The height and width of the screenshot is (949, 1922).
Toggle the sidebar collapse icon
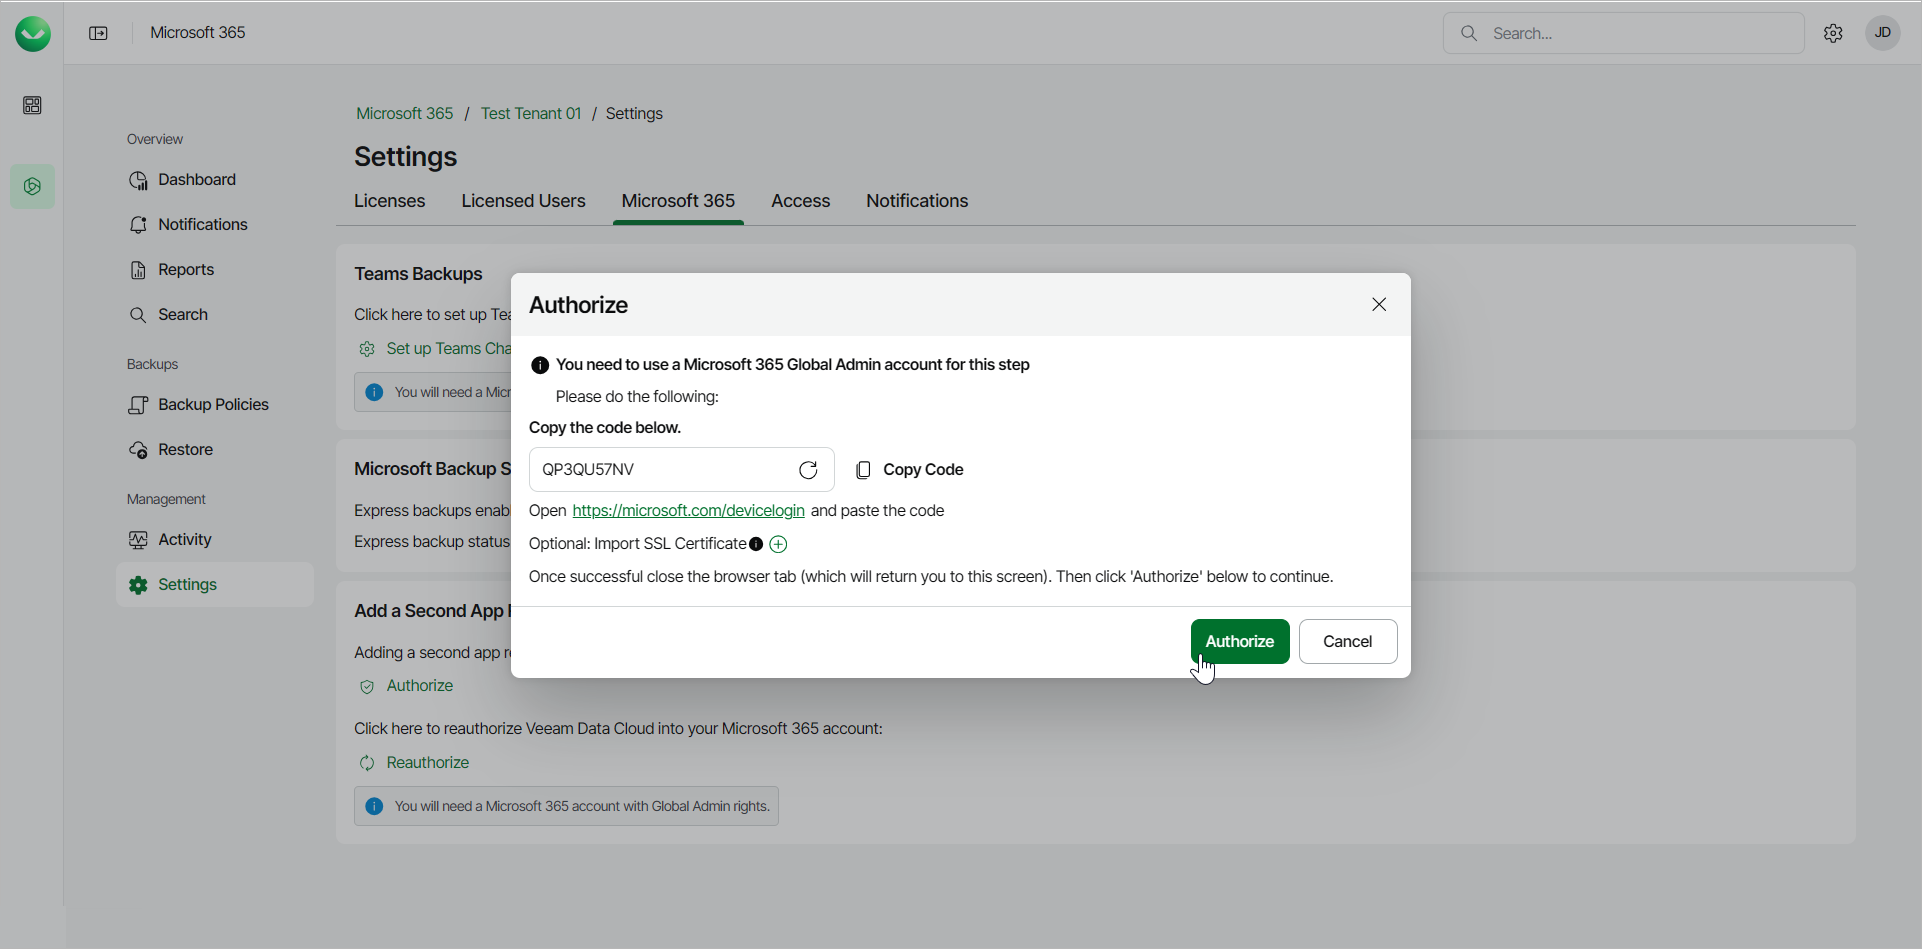point(98,33)
